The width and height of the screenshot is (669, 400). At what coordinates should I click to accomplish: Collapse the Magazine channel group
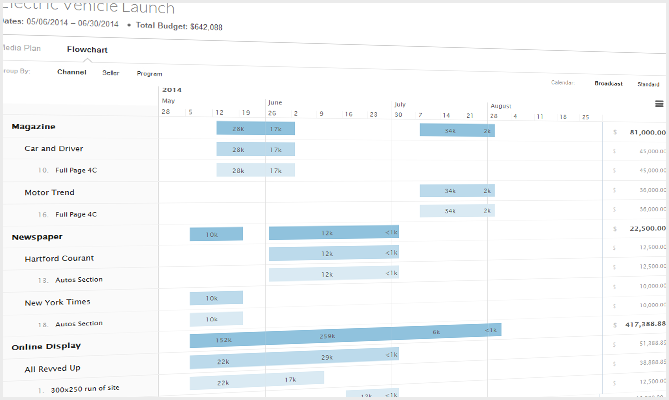point(33,127)
